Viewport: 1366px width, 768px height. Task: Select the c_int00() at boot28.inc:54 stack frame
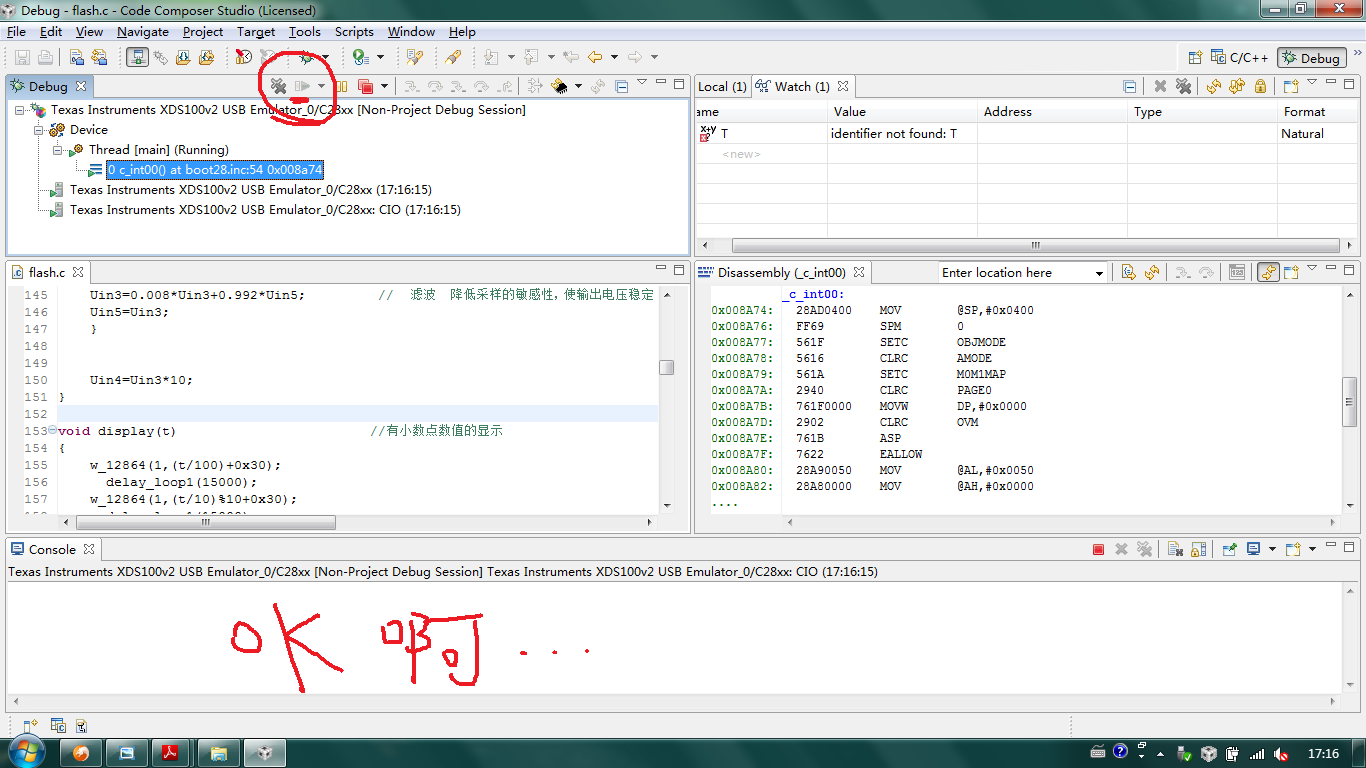215,170
